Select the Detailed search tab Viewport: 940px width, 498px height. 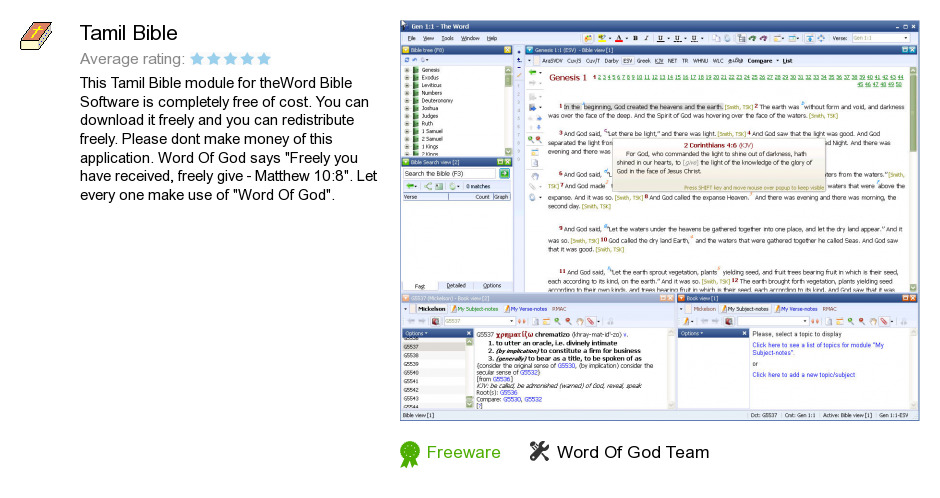(456, 286)
